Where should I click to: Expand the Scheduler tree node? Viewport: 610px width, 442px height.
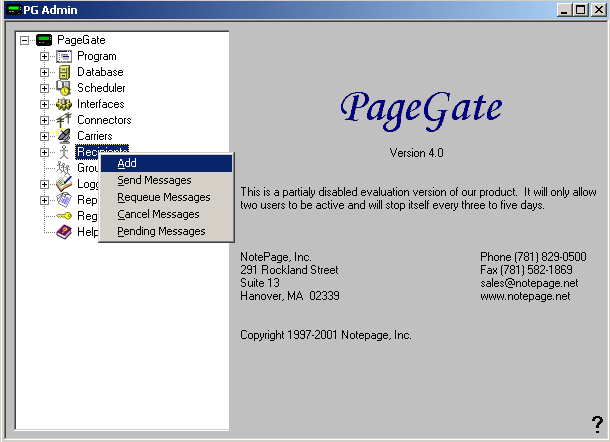pos(44,88)
